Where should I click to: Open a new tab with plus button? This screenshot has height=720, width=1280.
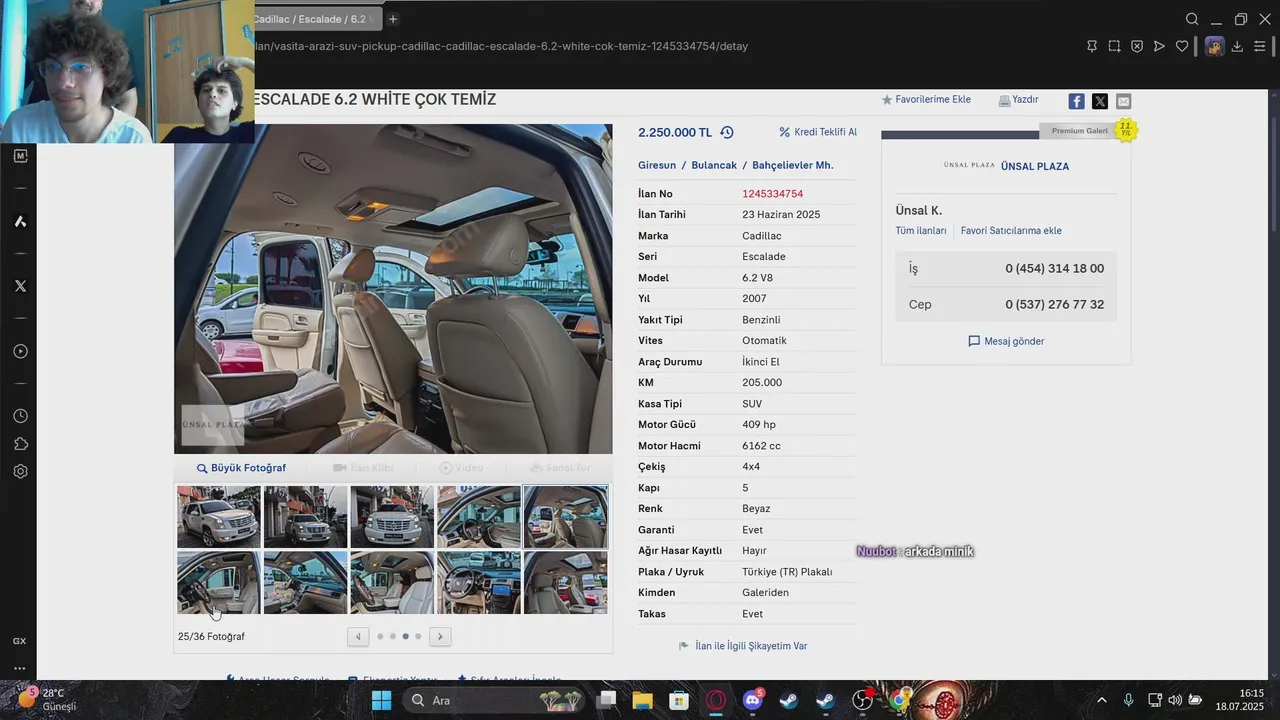[393, 19]
